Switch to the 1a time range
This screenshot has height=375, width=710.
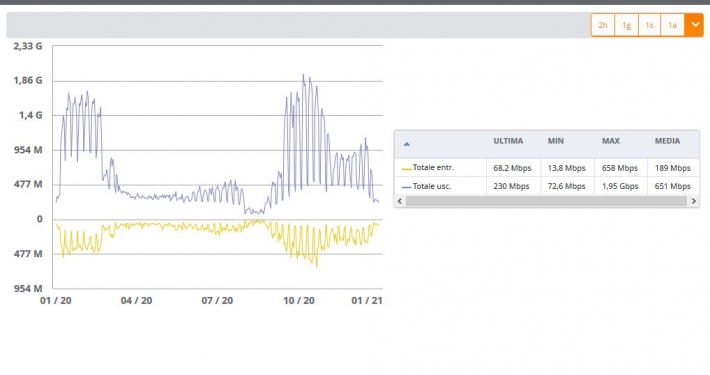point(672,25)
